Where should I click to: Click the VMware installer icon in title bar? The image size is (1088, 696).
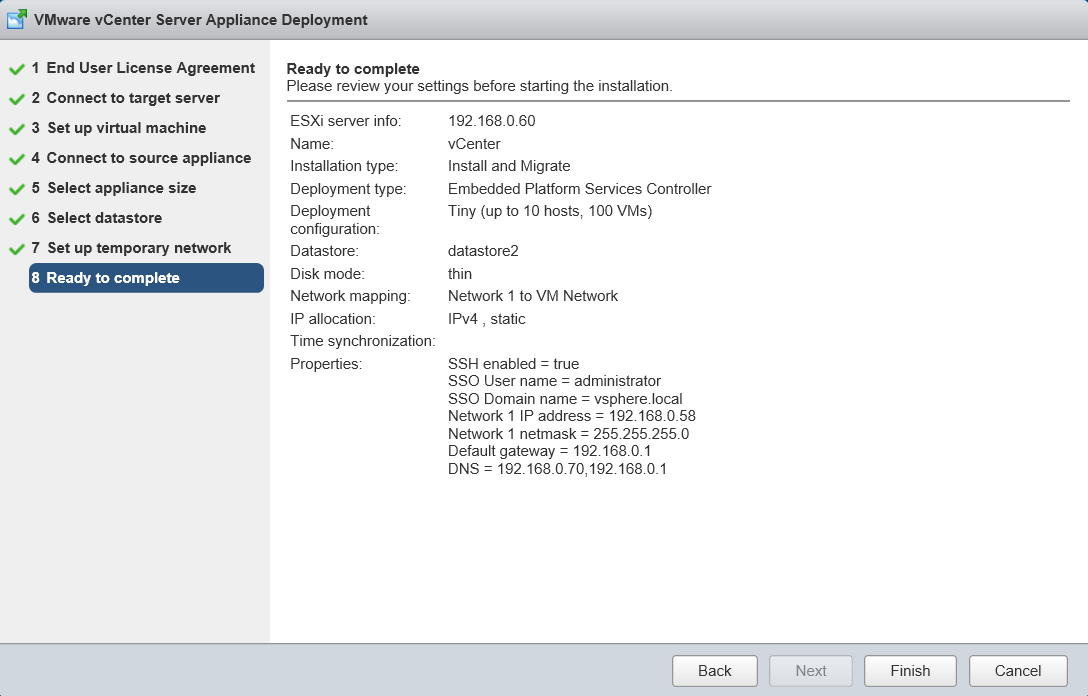point(17,19)
